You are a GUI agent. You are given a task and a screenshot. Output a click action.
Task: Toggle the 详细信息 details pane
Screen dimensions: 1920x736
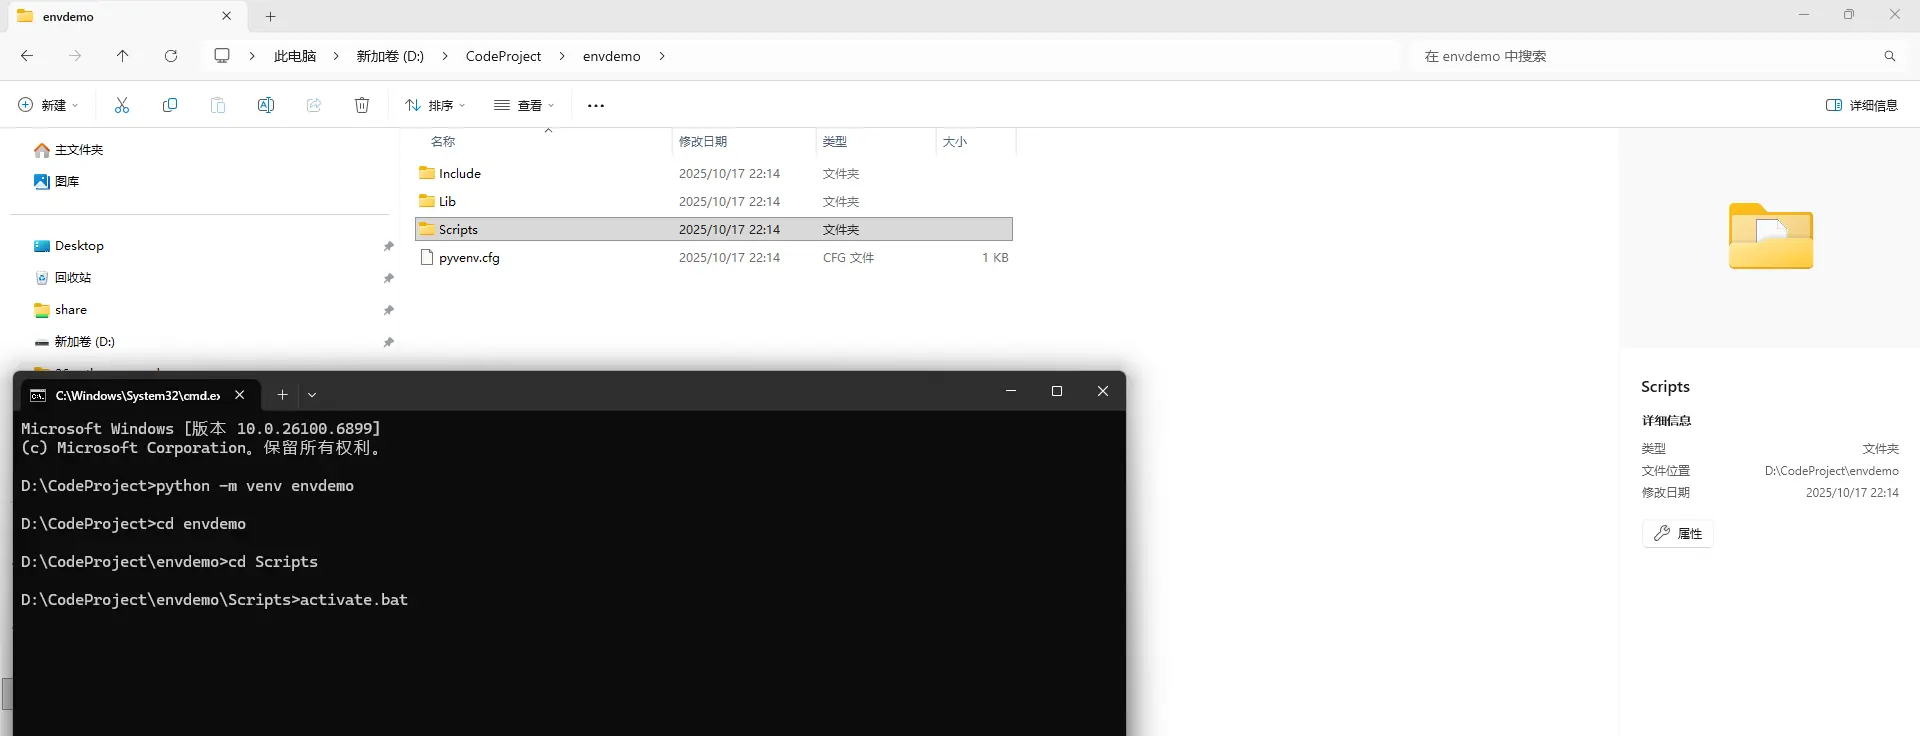click(x=1862, y=105)
